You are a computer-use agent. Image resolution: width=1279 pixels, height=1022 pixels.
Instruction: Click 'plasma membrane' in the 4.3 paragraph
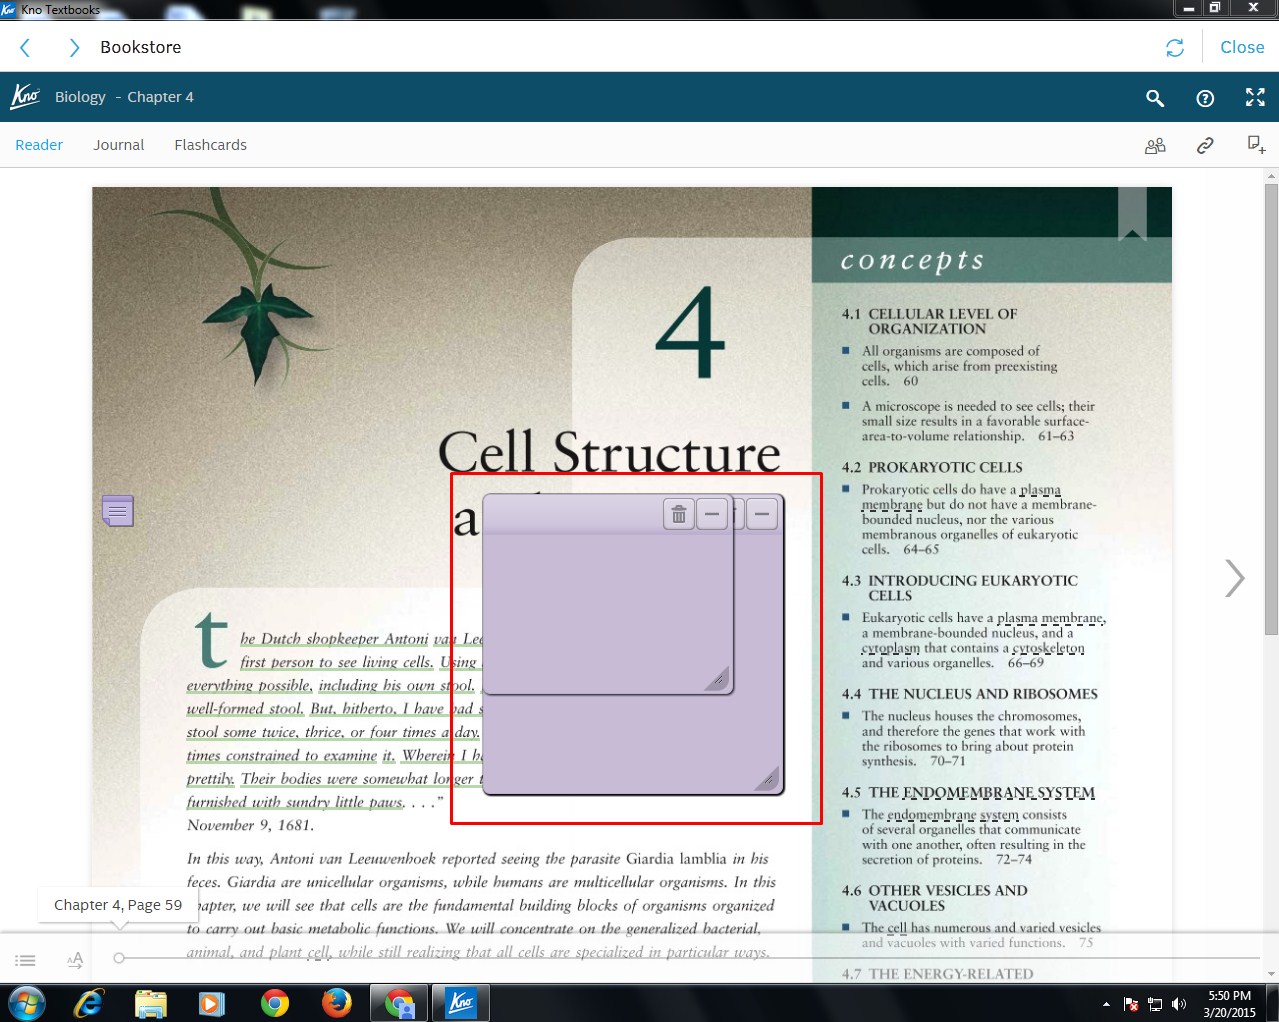[1050, 618]
